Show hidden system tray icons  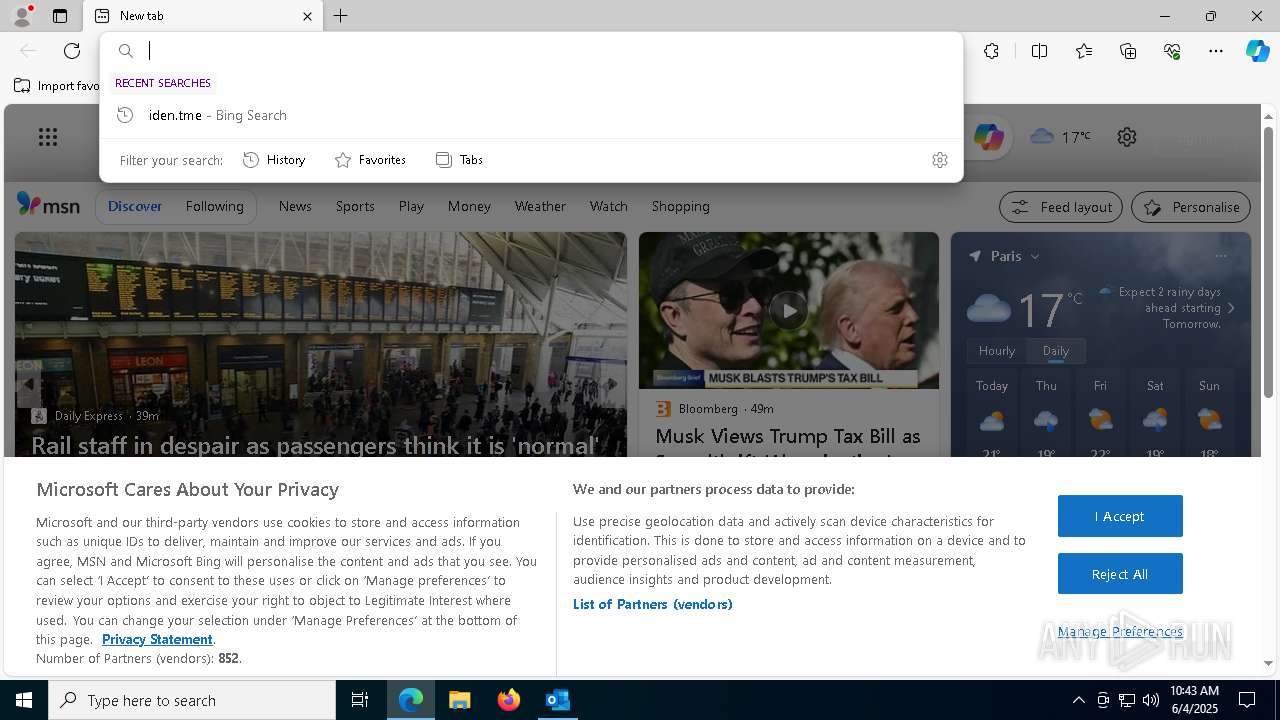pos(1078,700)
